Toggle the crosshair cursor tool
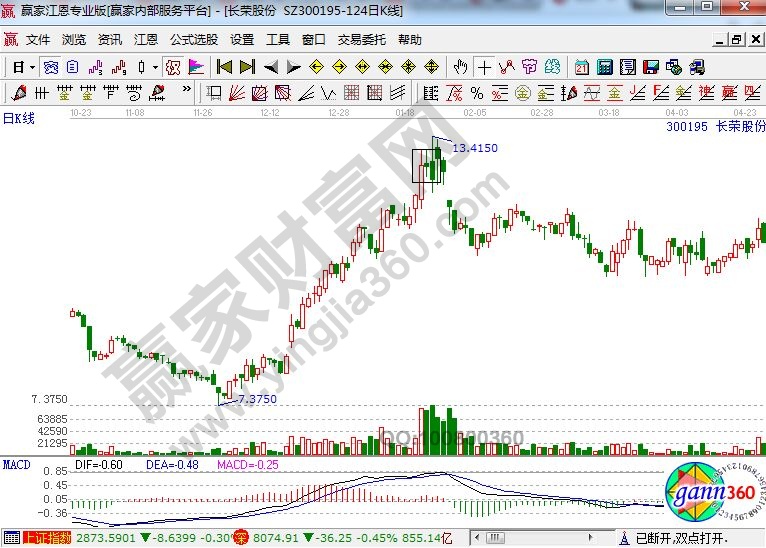Viewport: 766px width, 548px height. 484,67
